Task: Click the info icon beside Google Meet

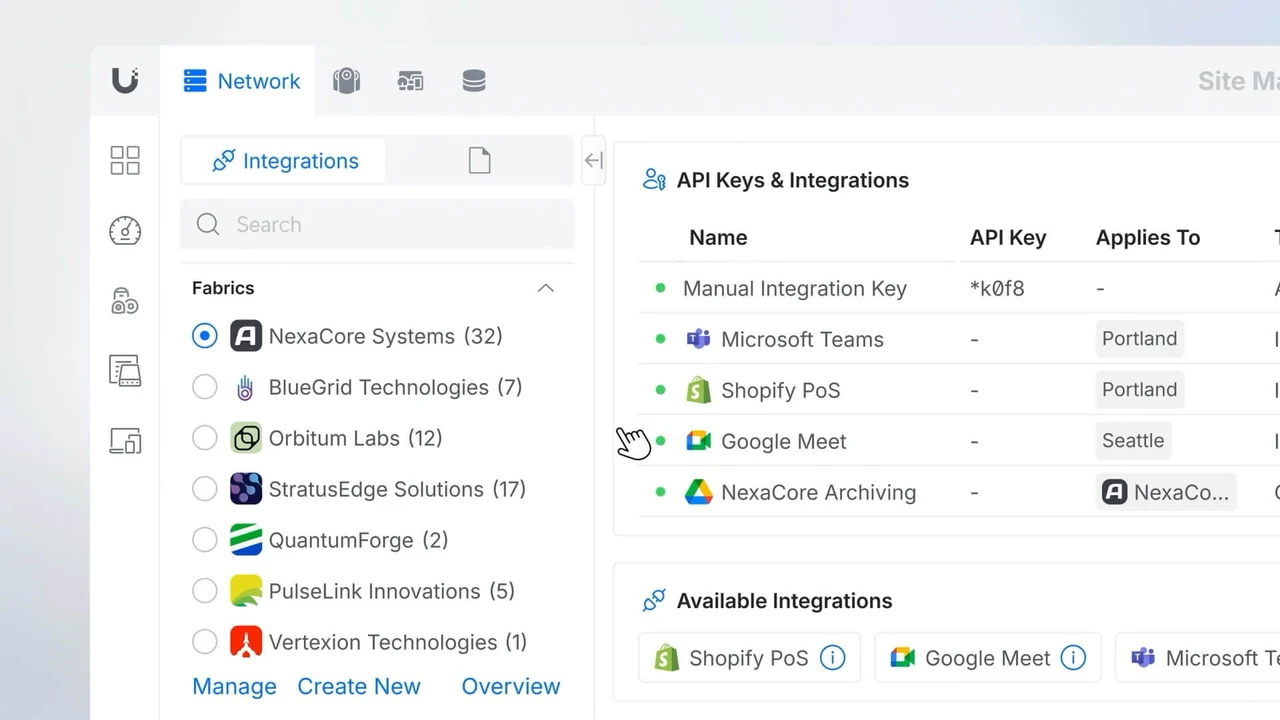Action: click(x=1073, y=658)
